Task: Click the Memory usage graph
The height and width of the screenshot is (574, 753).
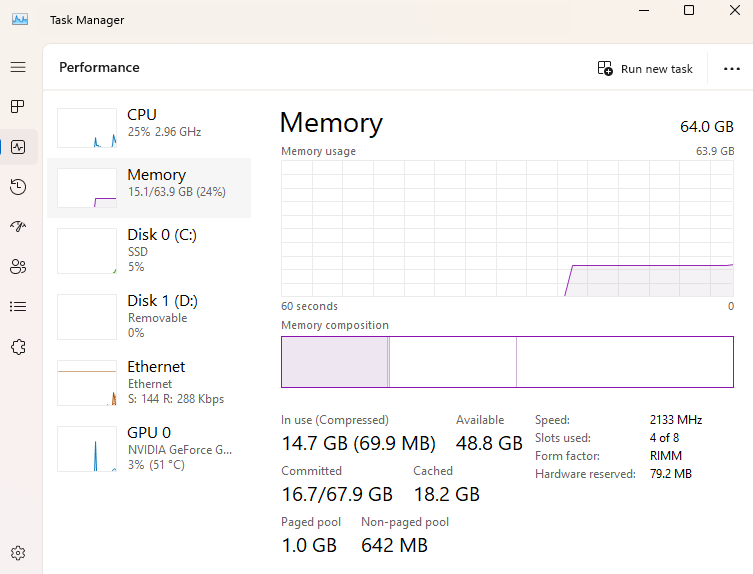Action: [507, 229]
